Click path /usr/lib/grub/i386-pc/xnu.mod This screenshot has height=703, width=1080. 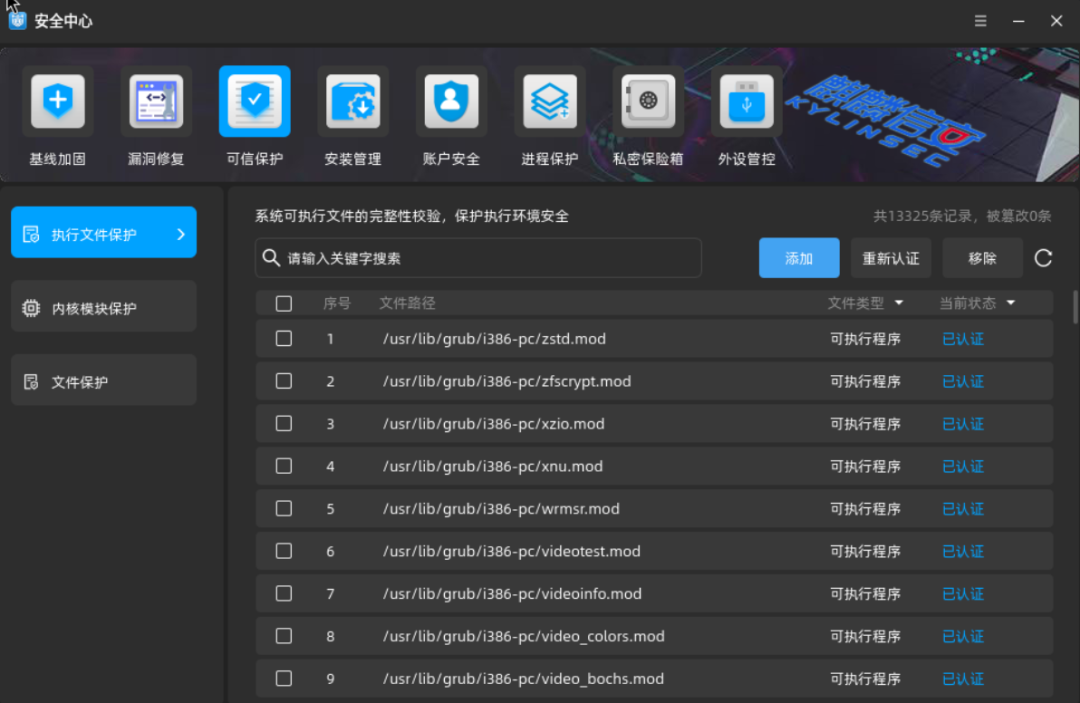coord(493,466)
